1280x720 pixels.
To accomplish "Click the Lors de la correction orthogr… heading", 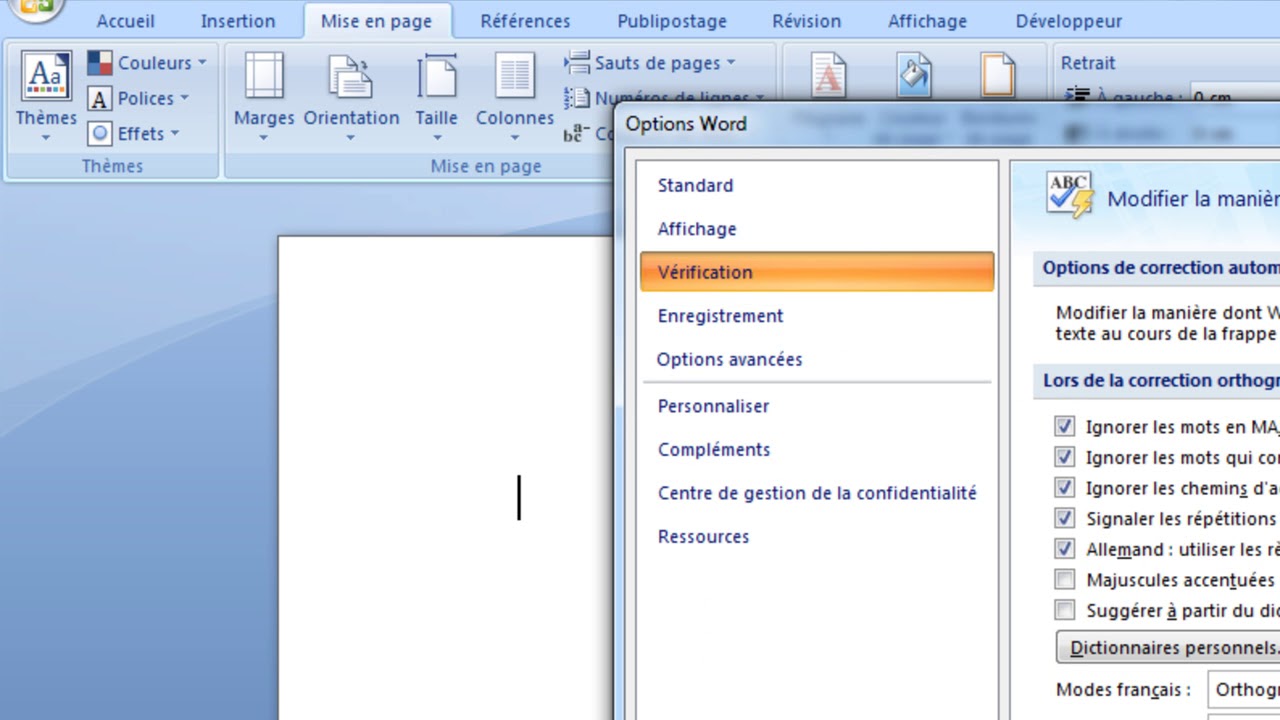I will (x=1161, y=380).
